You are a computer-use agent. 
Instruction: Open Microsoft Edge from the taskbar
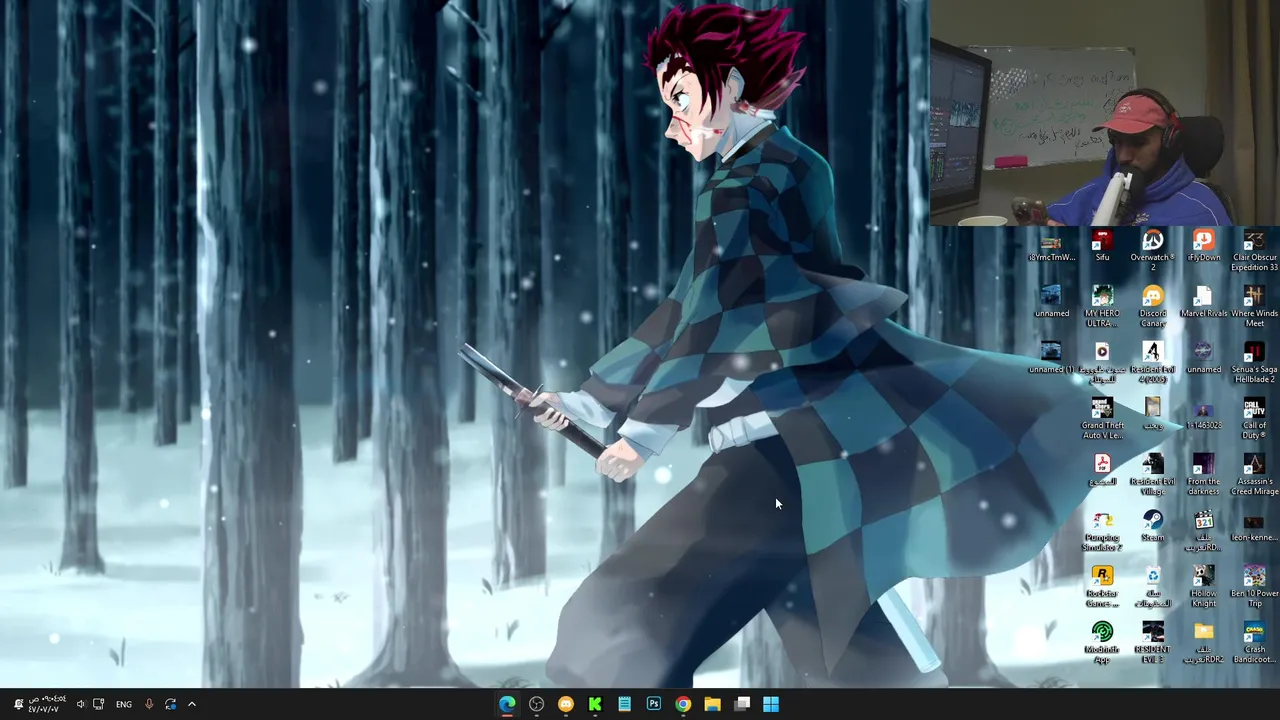coord(507,704)
